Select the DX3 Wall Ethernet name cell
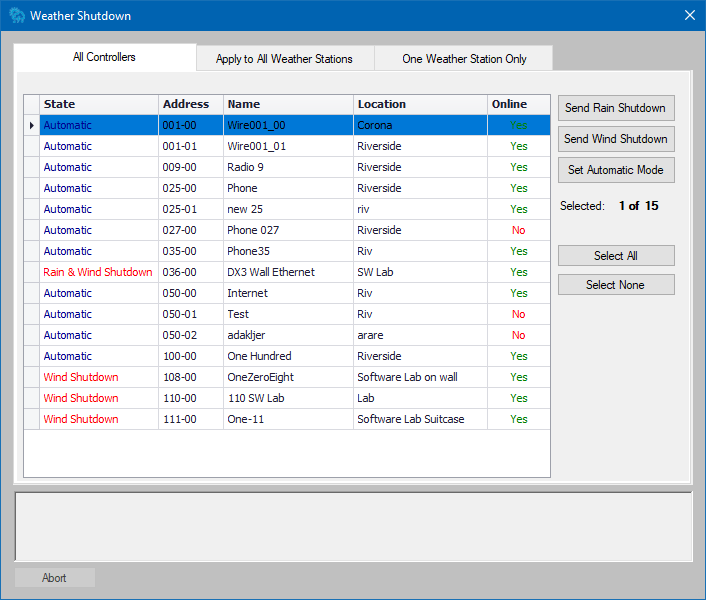 point(288,272)
